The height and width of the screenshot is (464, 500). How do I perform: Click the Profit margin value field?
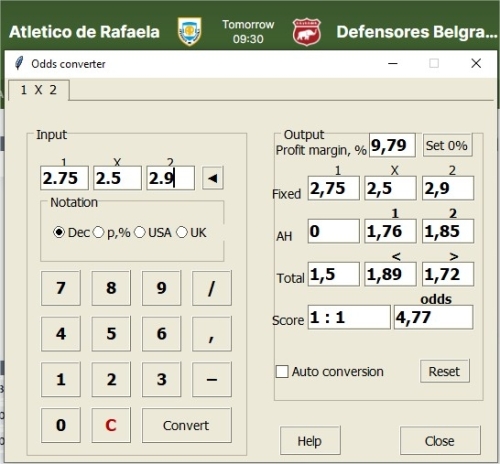tap(392, 145)
